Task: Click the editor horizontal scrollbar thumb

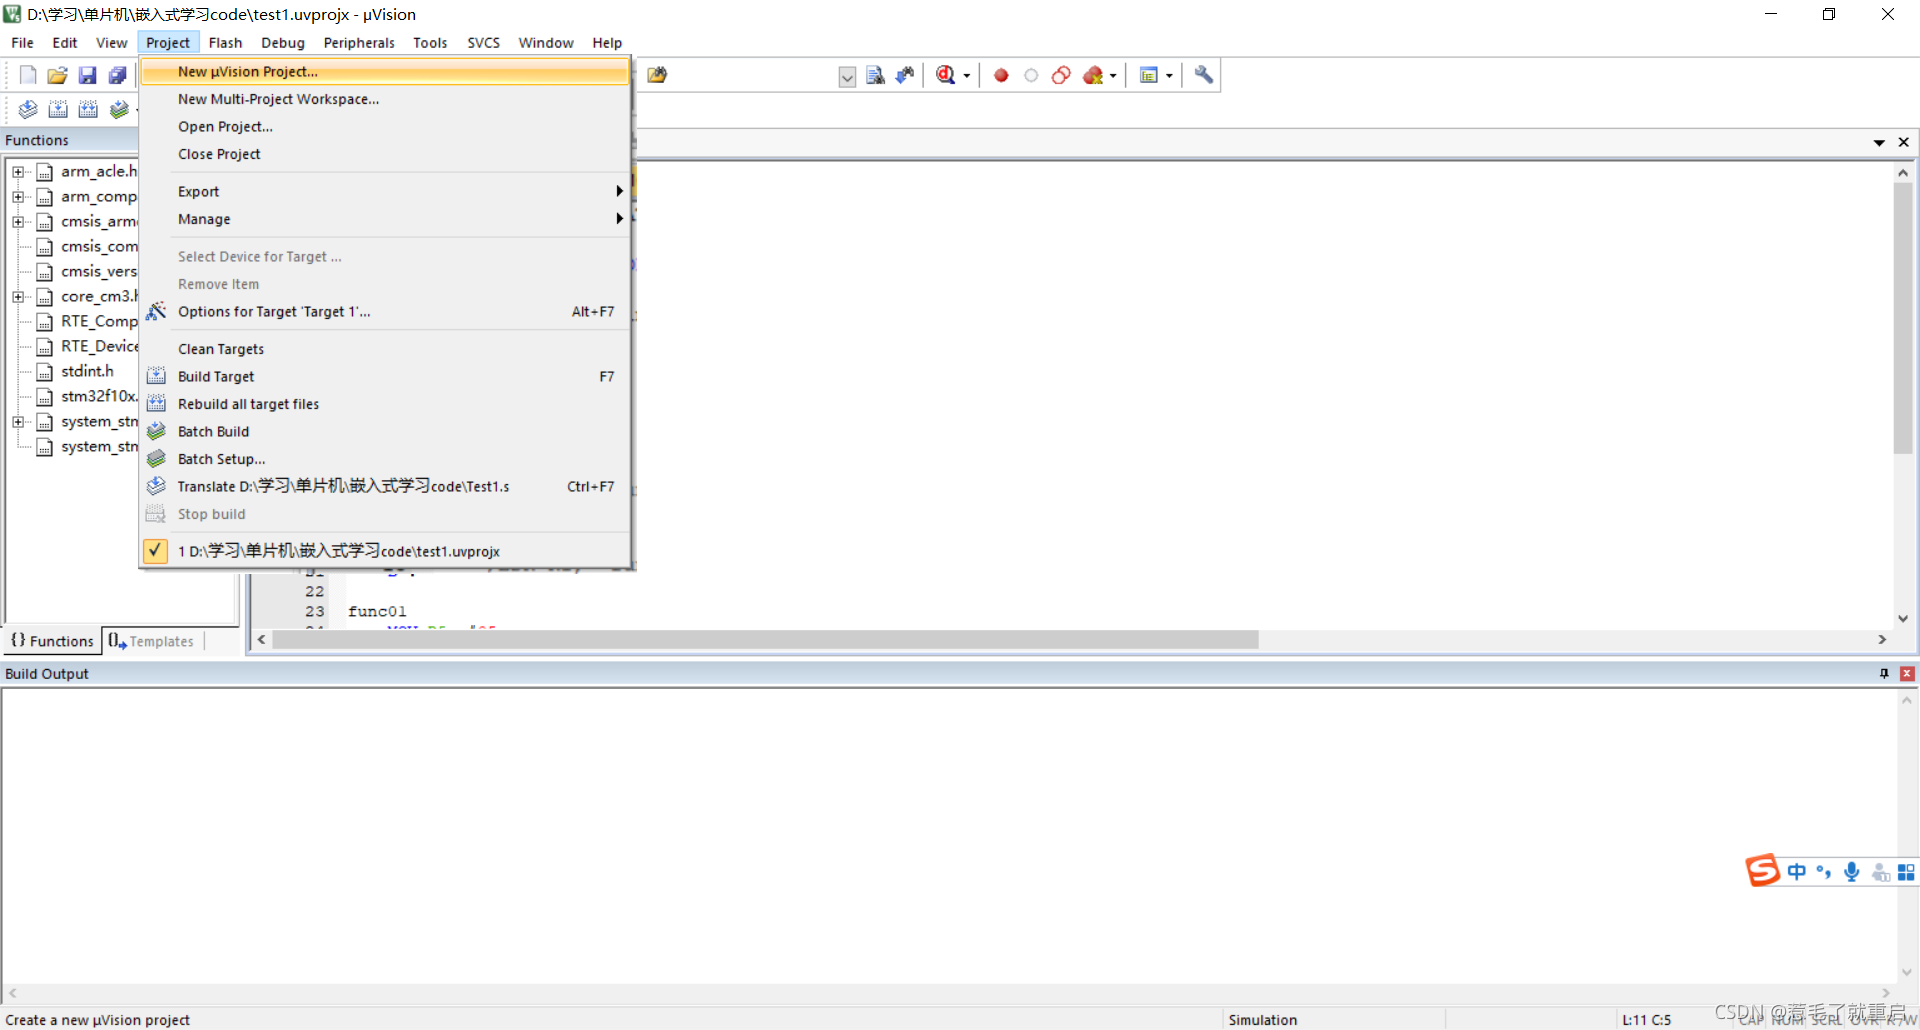Action: (x=765, y=639)
